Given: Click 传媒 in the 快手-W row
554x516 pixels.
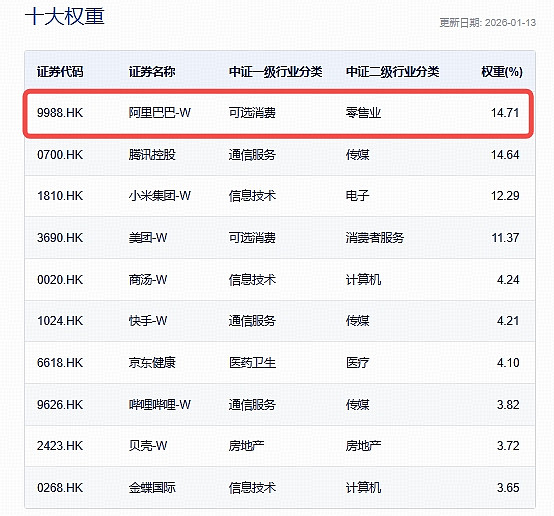Looking at the screenshot, I should [x=357, y=321].
